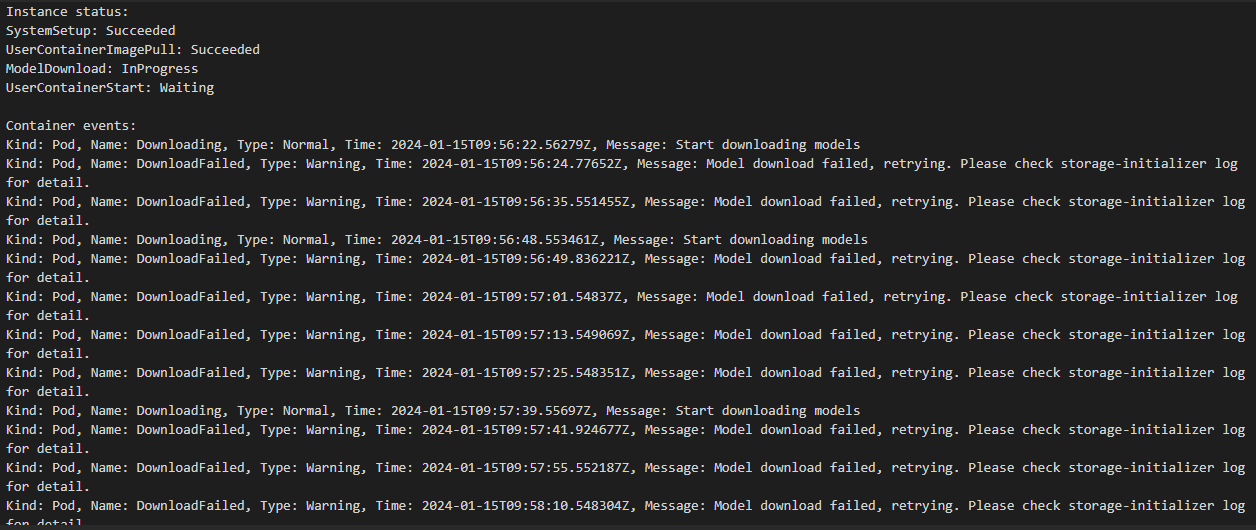
Task: Click the 'Container events:' heading
Action: tap(70, 126)
